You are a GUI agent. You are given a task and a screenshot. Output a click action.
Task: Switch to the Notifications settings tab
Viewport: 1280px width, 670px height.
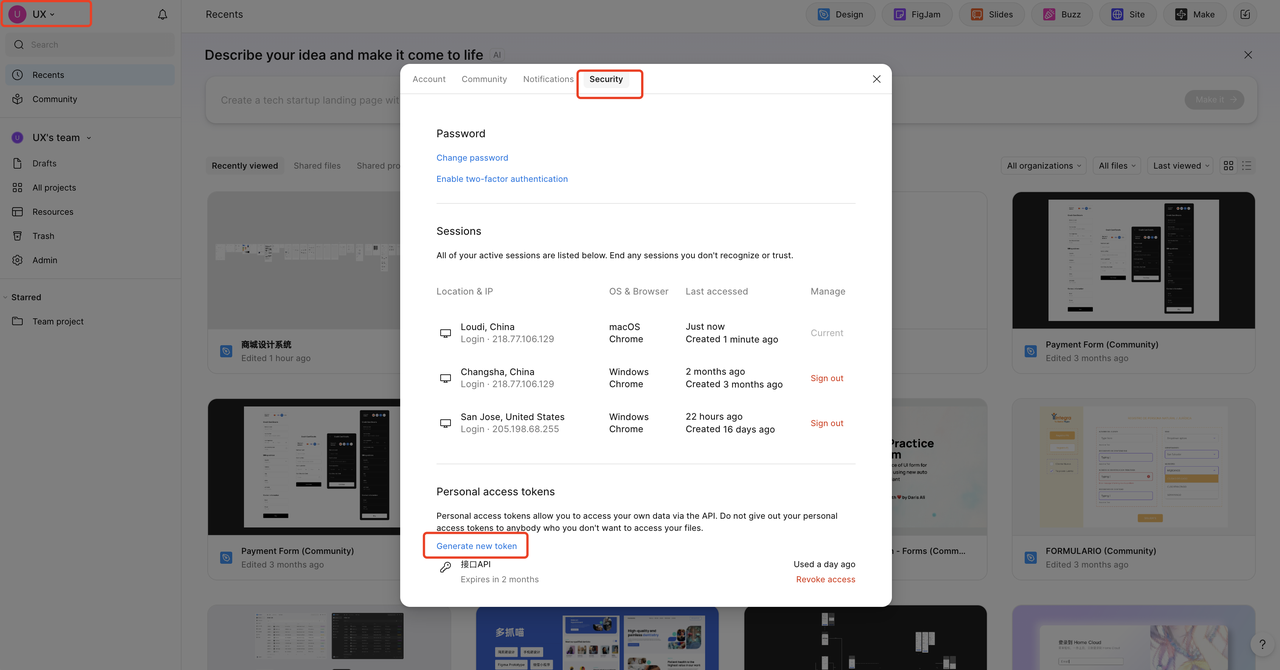[x=548, y=79]
